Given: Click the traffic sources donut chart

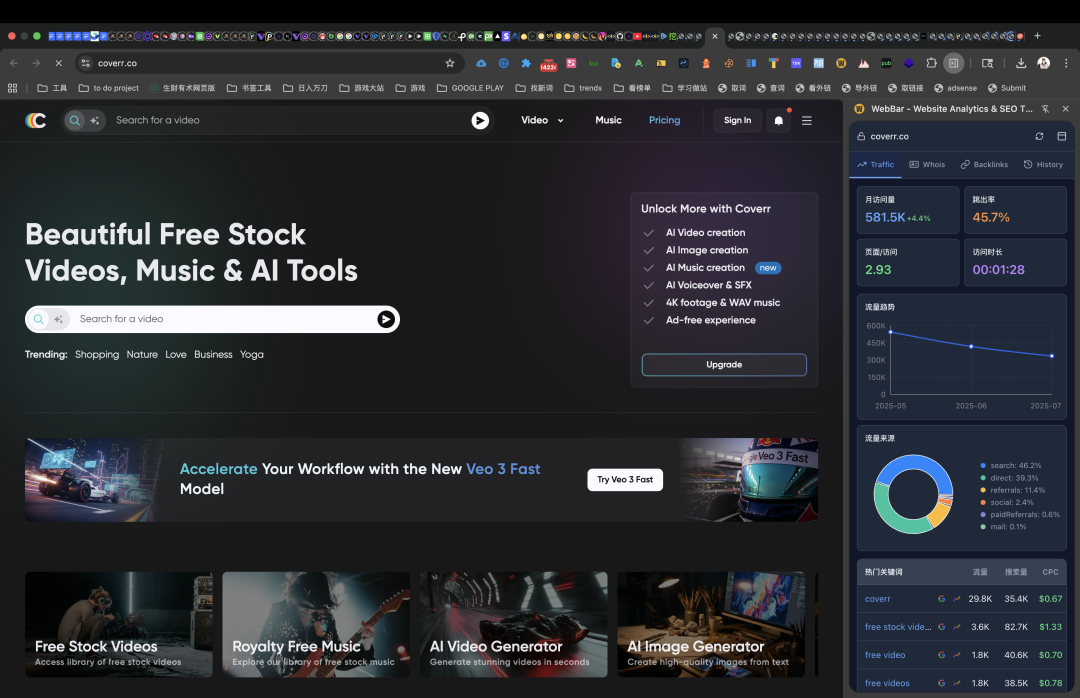Looking at the screenshot, I should pos(913,494).
